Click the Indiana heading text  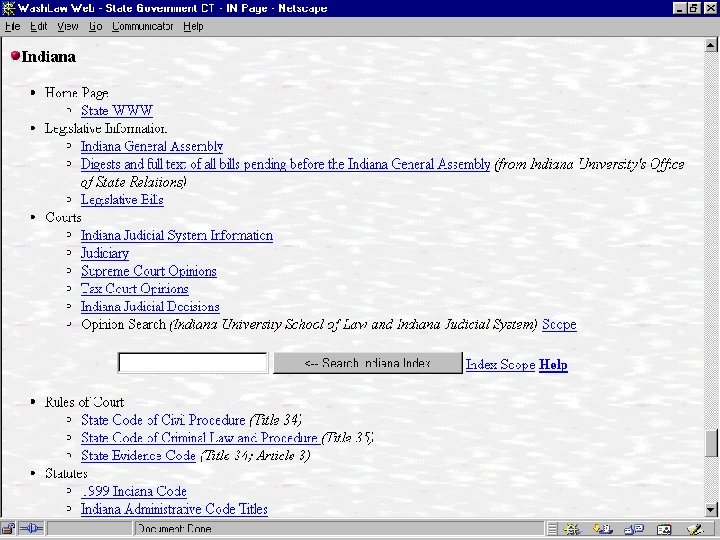pyautogui.click(x=49, y=57)
